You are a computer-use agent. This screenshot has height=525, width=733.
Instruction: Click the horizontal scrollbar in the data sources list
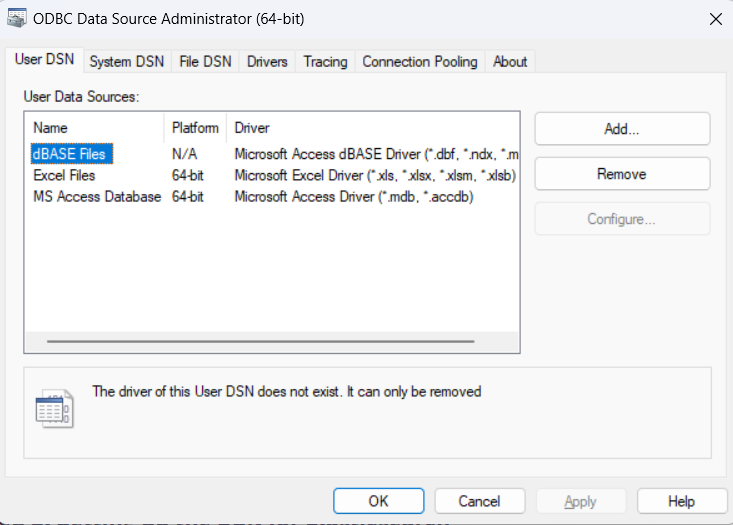[x=261, y=341]
